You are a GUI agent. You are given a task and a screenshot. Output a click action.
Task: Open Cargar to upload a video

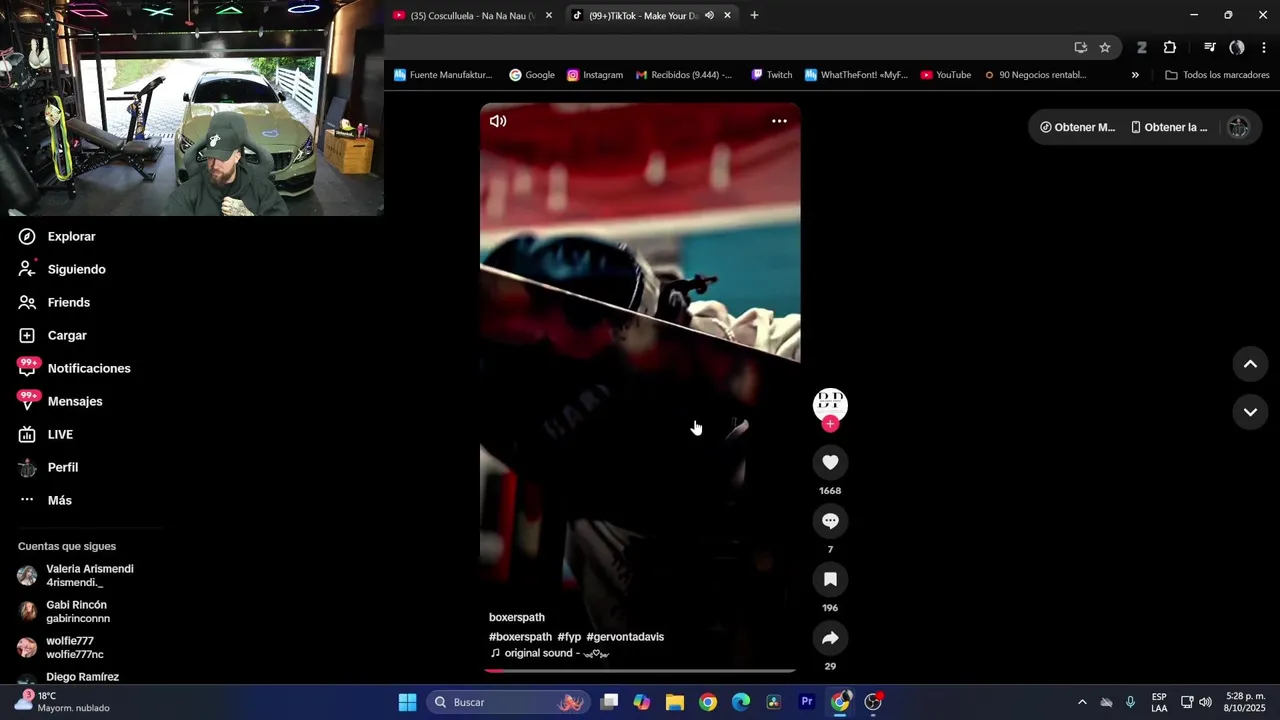pos(53,336)
